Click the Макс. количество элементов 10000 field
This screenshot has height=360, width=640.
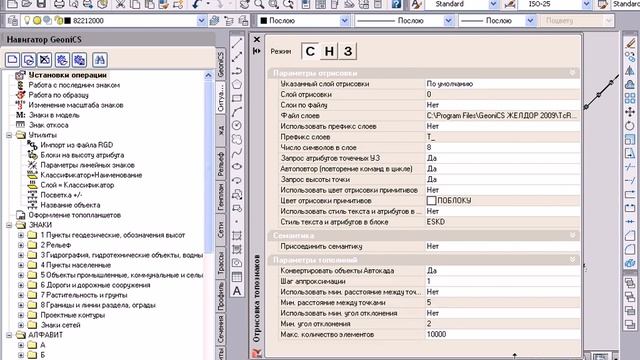(502, 334)
